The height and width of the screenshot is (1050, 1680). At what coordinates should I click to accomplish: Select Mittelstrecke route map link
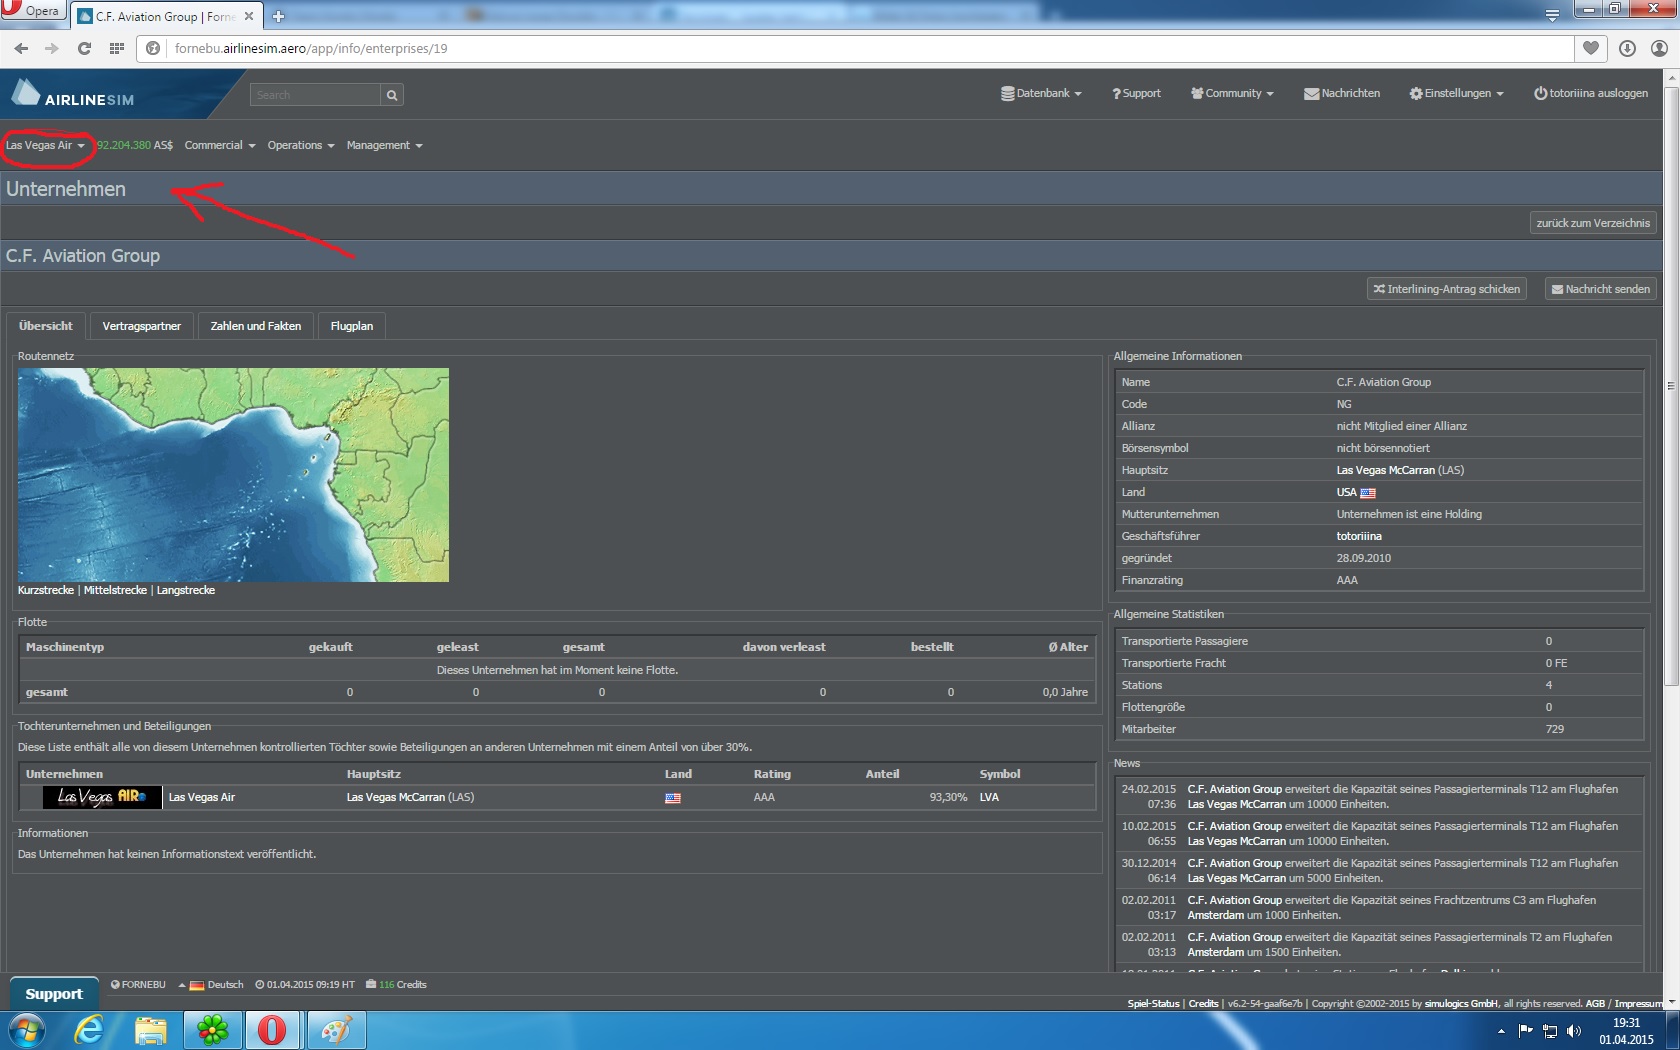pos(115,591)
